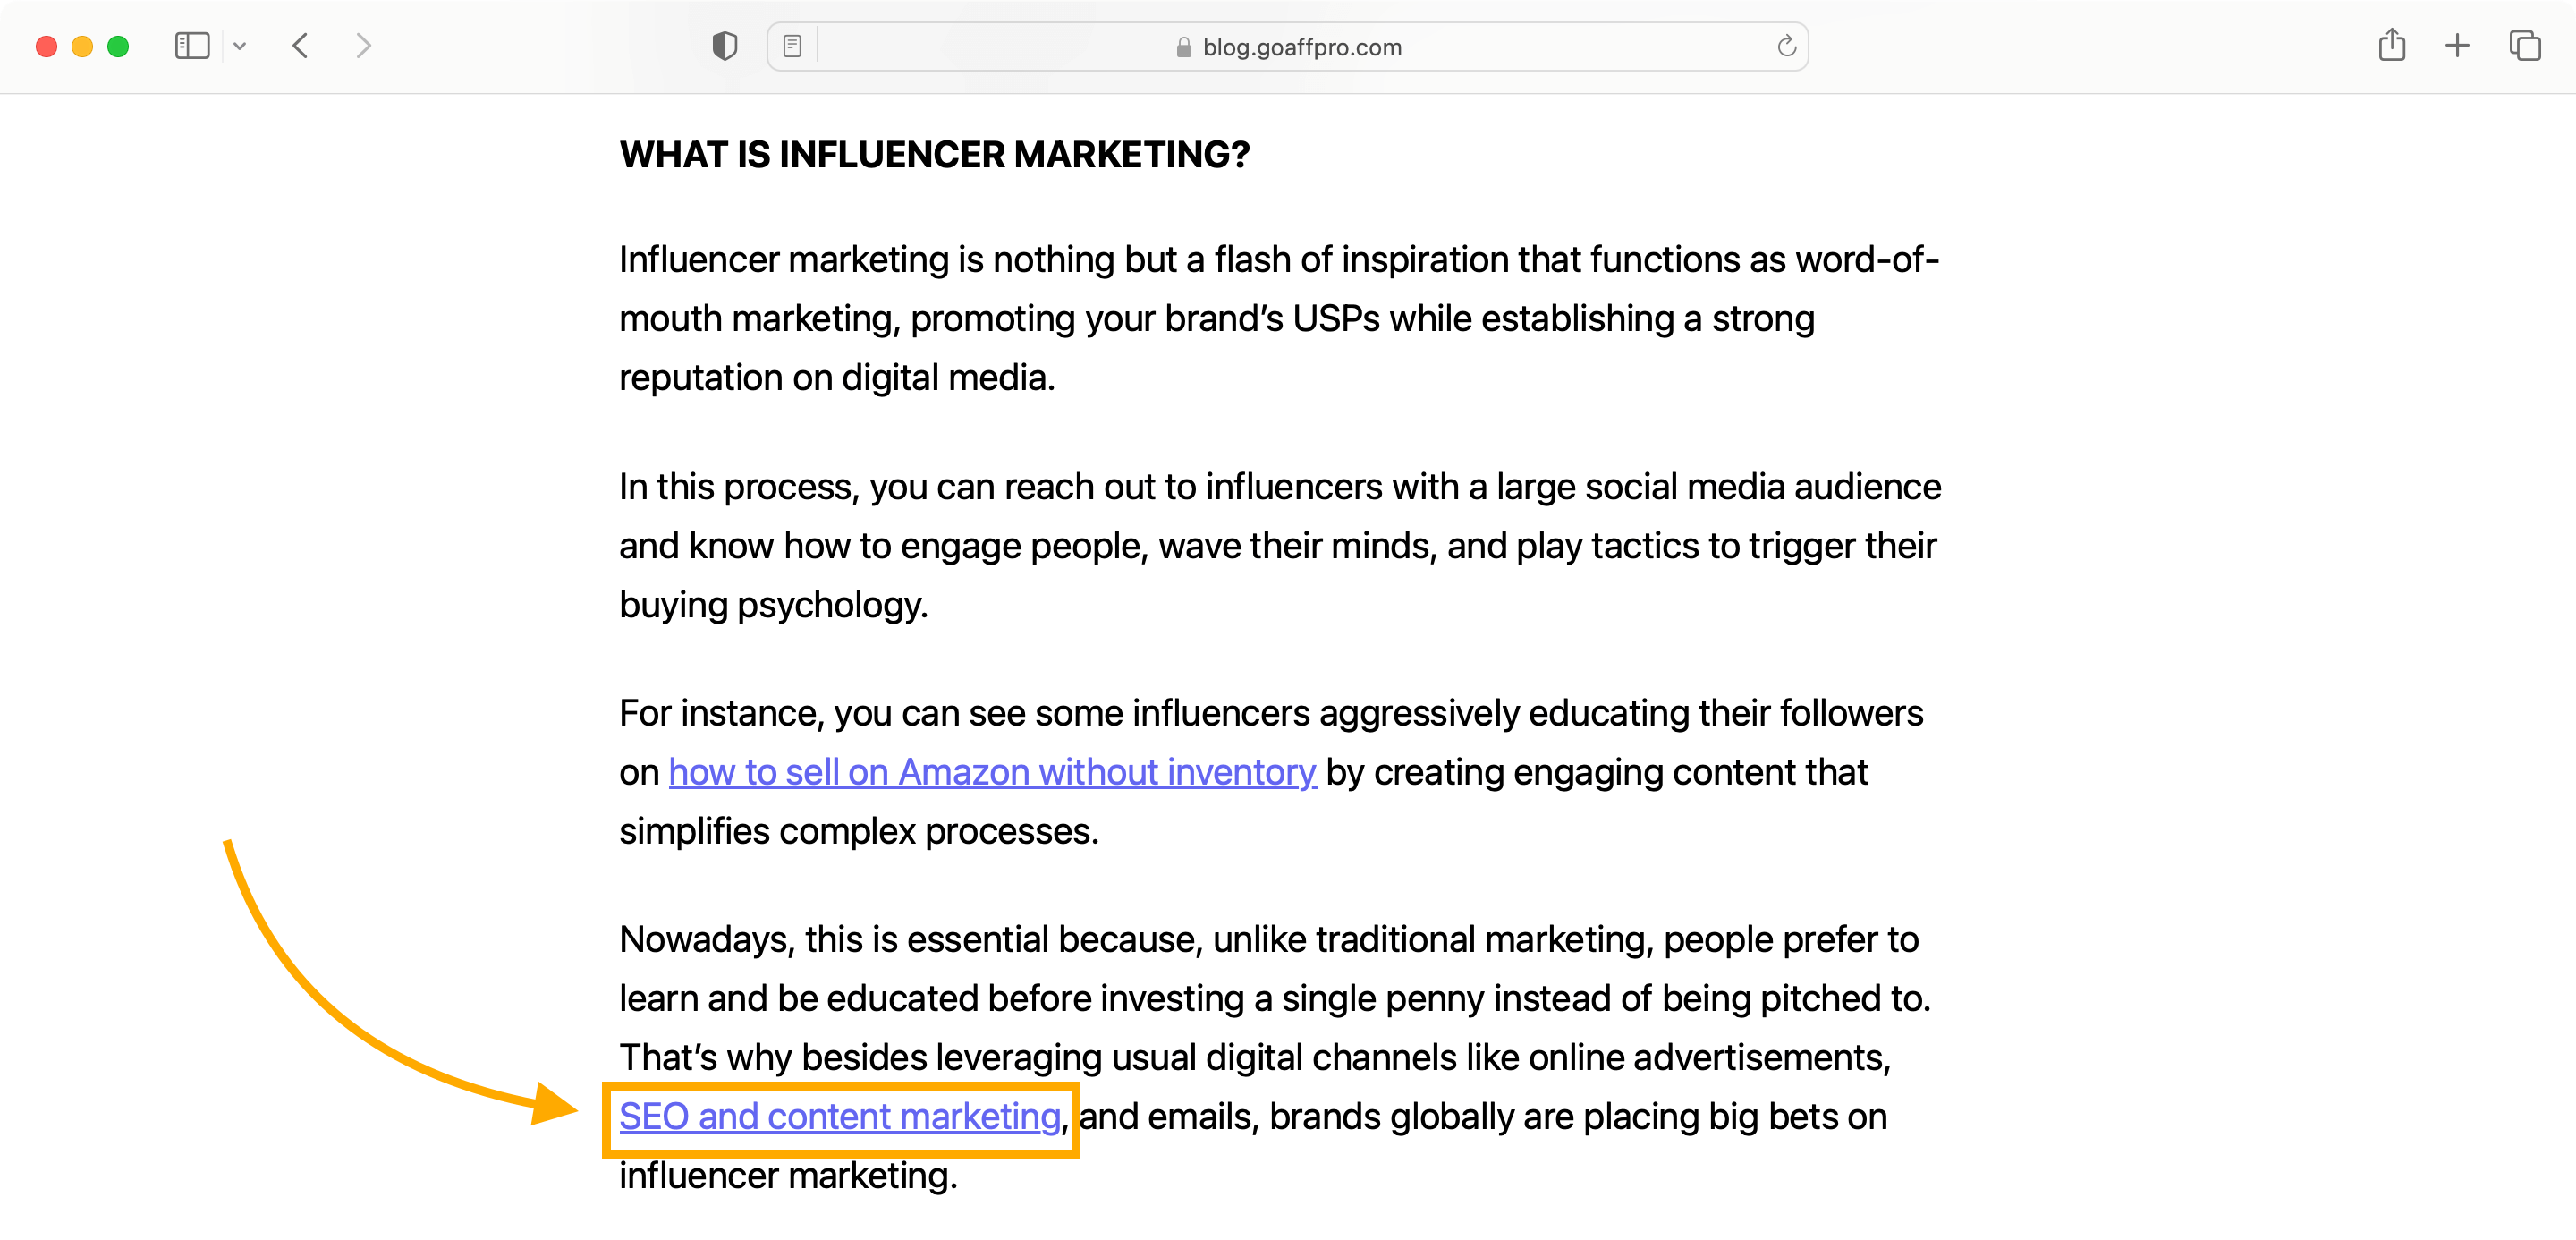Open the privacy report shield icon
2576x1240 pixels.
click(725, 46)
